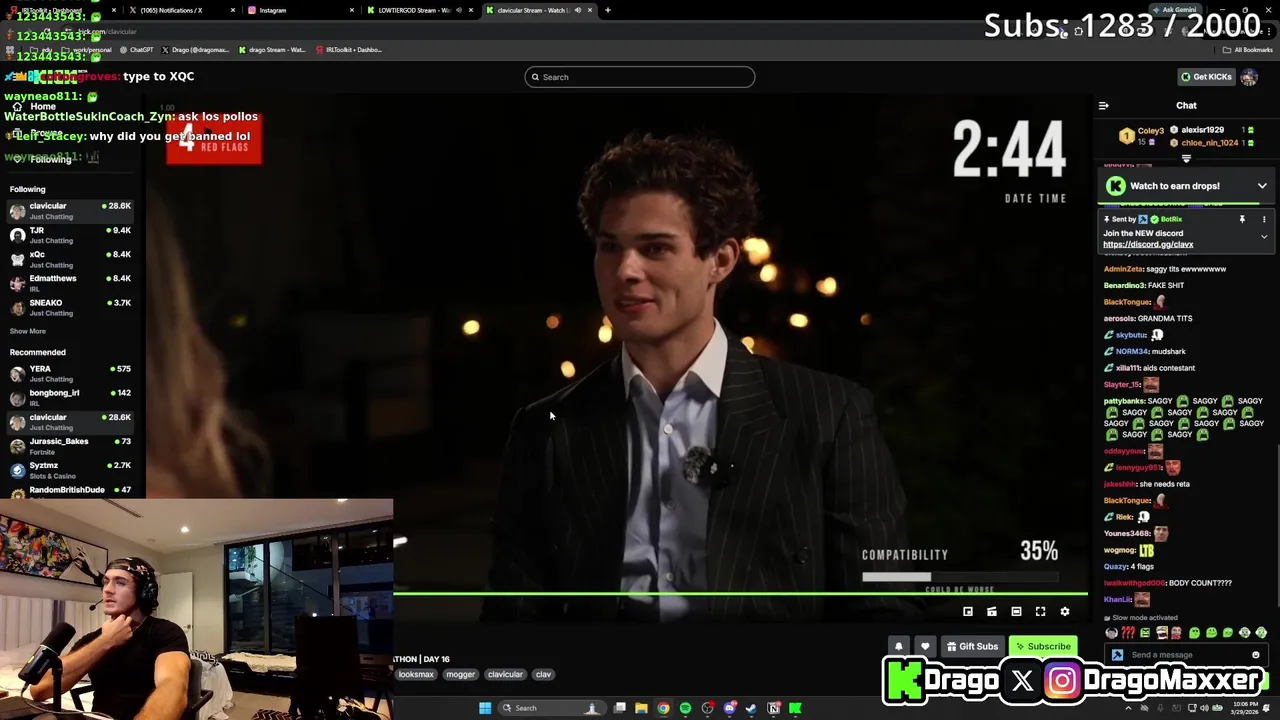Expand the pinned Discord message chevron
Screen dimensions: 1280x720
[1263, 237]
